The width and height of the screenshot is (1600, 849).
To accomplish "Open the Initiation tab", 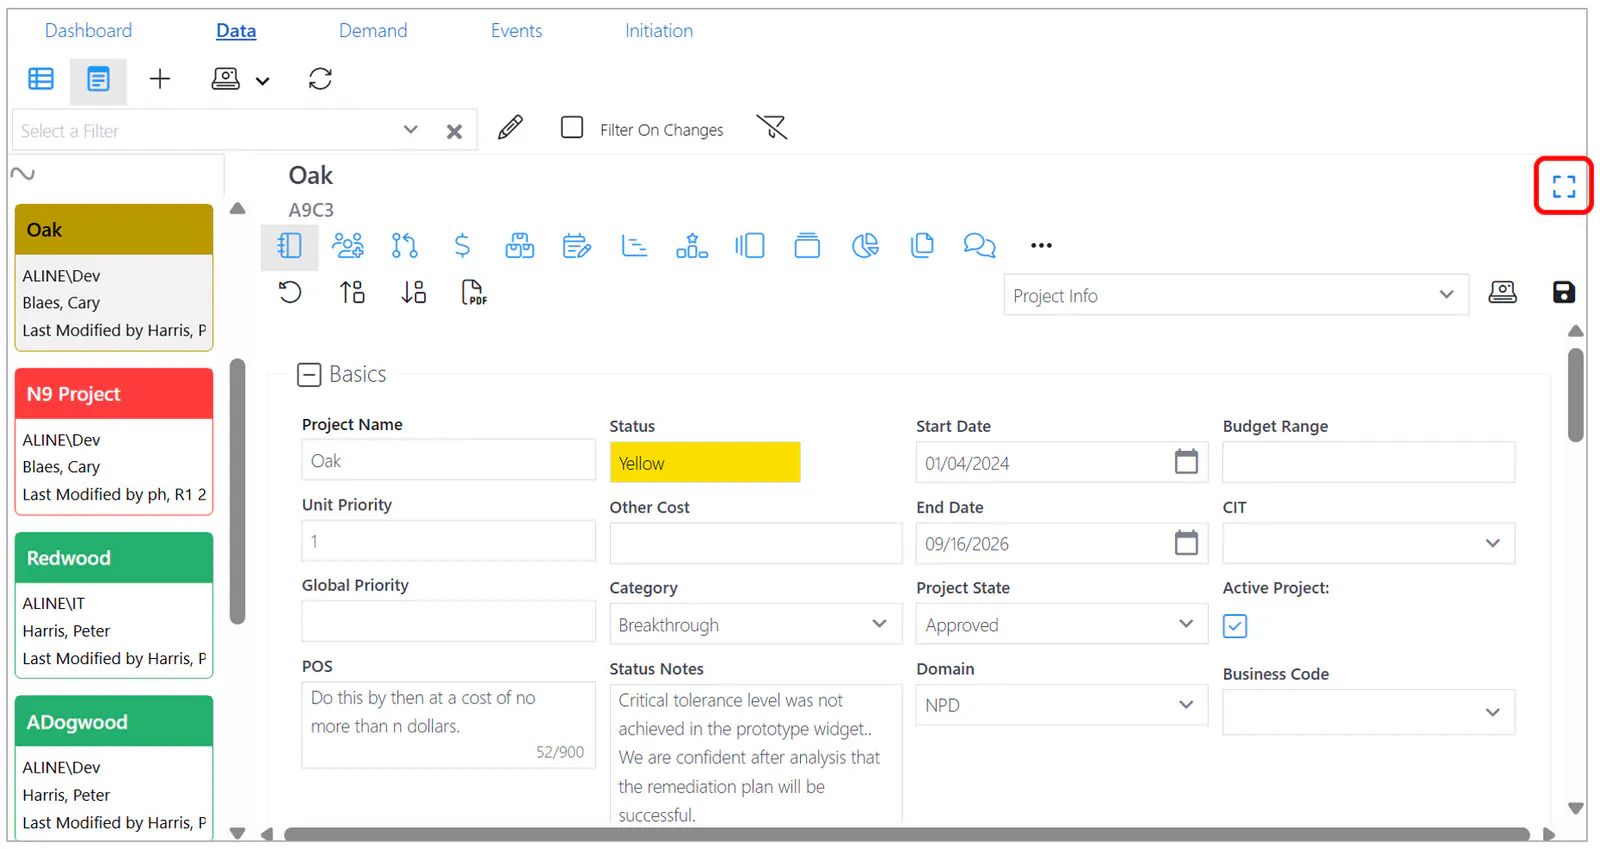I will [x=659, y=31].
